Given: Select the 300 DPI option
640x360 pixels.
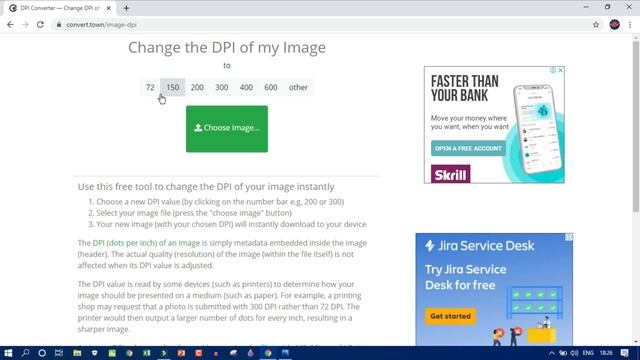Looking at the screenshot, I should 222,87.
